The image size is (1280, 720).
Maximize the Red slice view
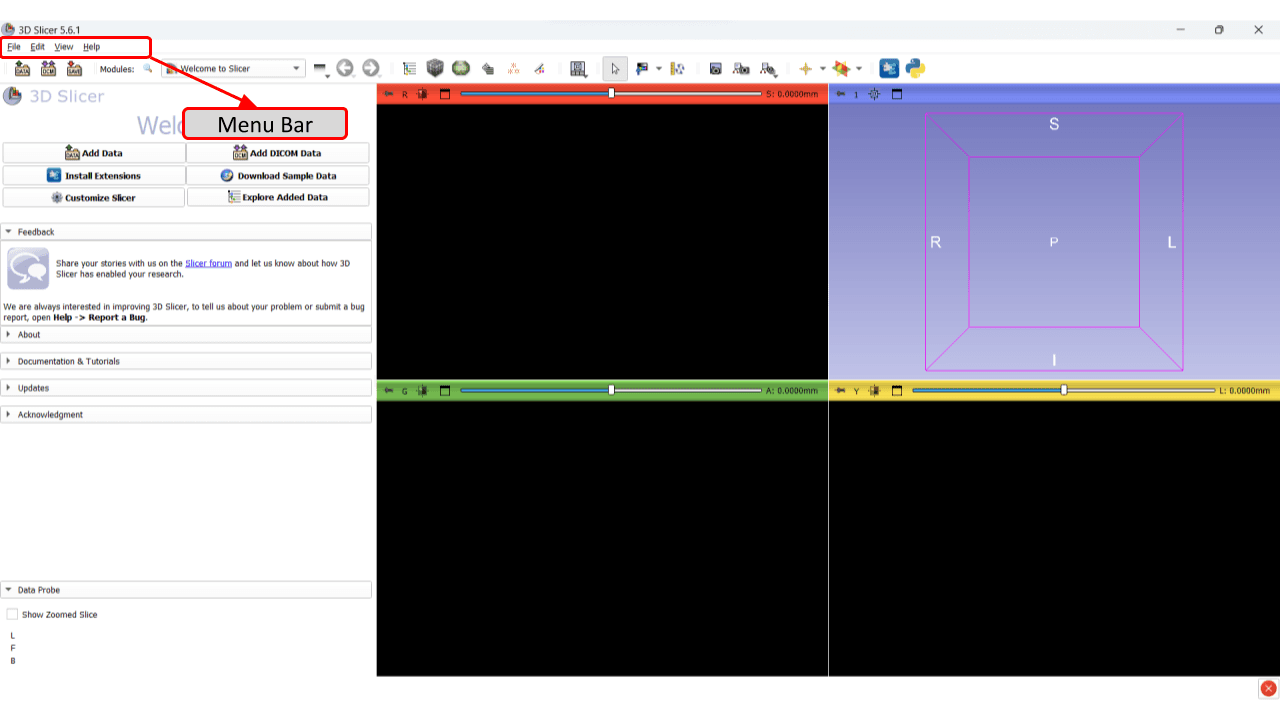pyautogui.click(x=445, y=94)
